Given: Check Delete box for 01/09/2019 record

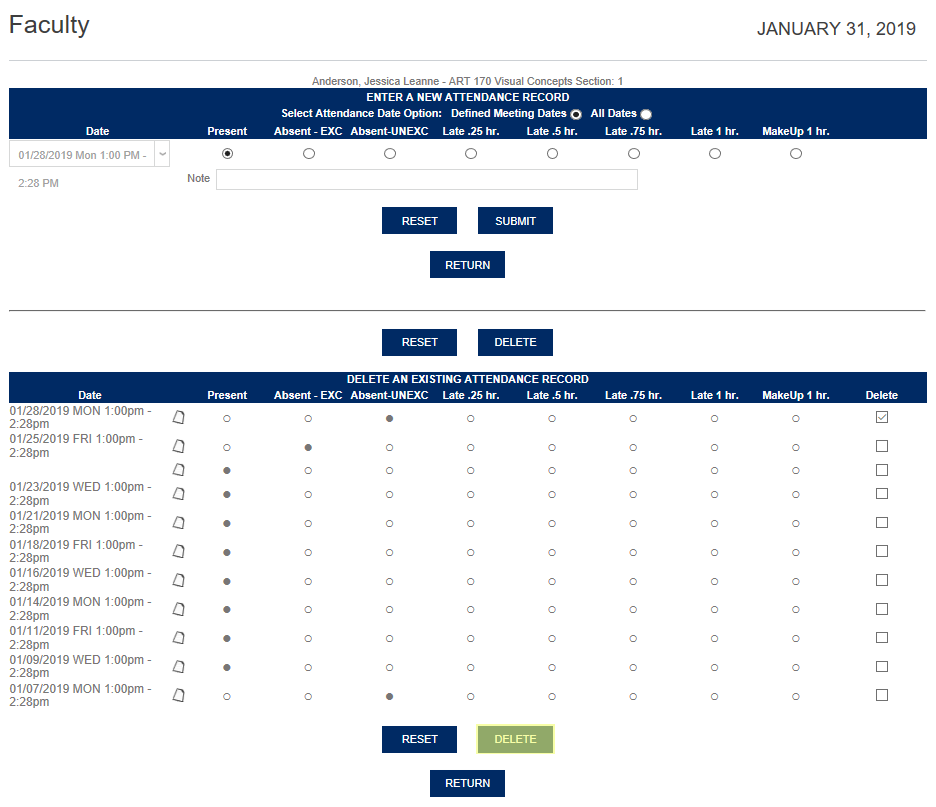Looking at the screenshot, I should 882,666.
